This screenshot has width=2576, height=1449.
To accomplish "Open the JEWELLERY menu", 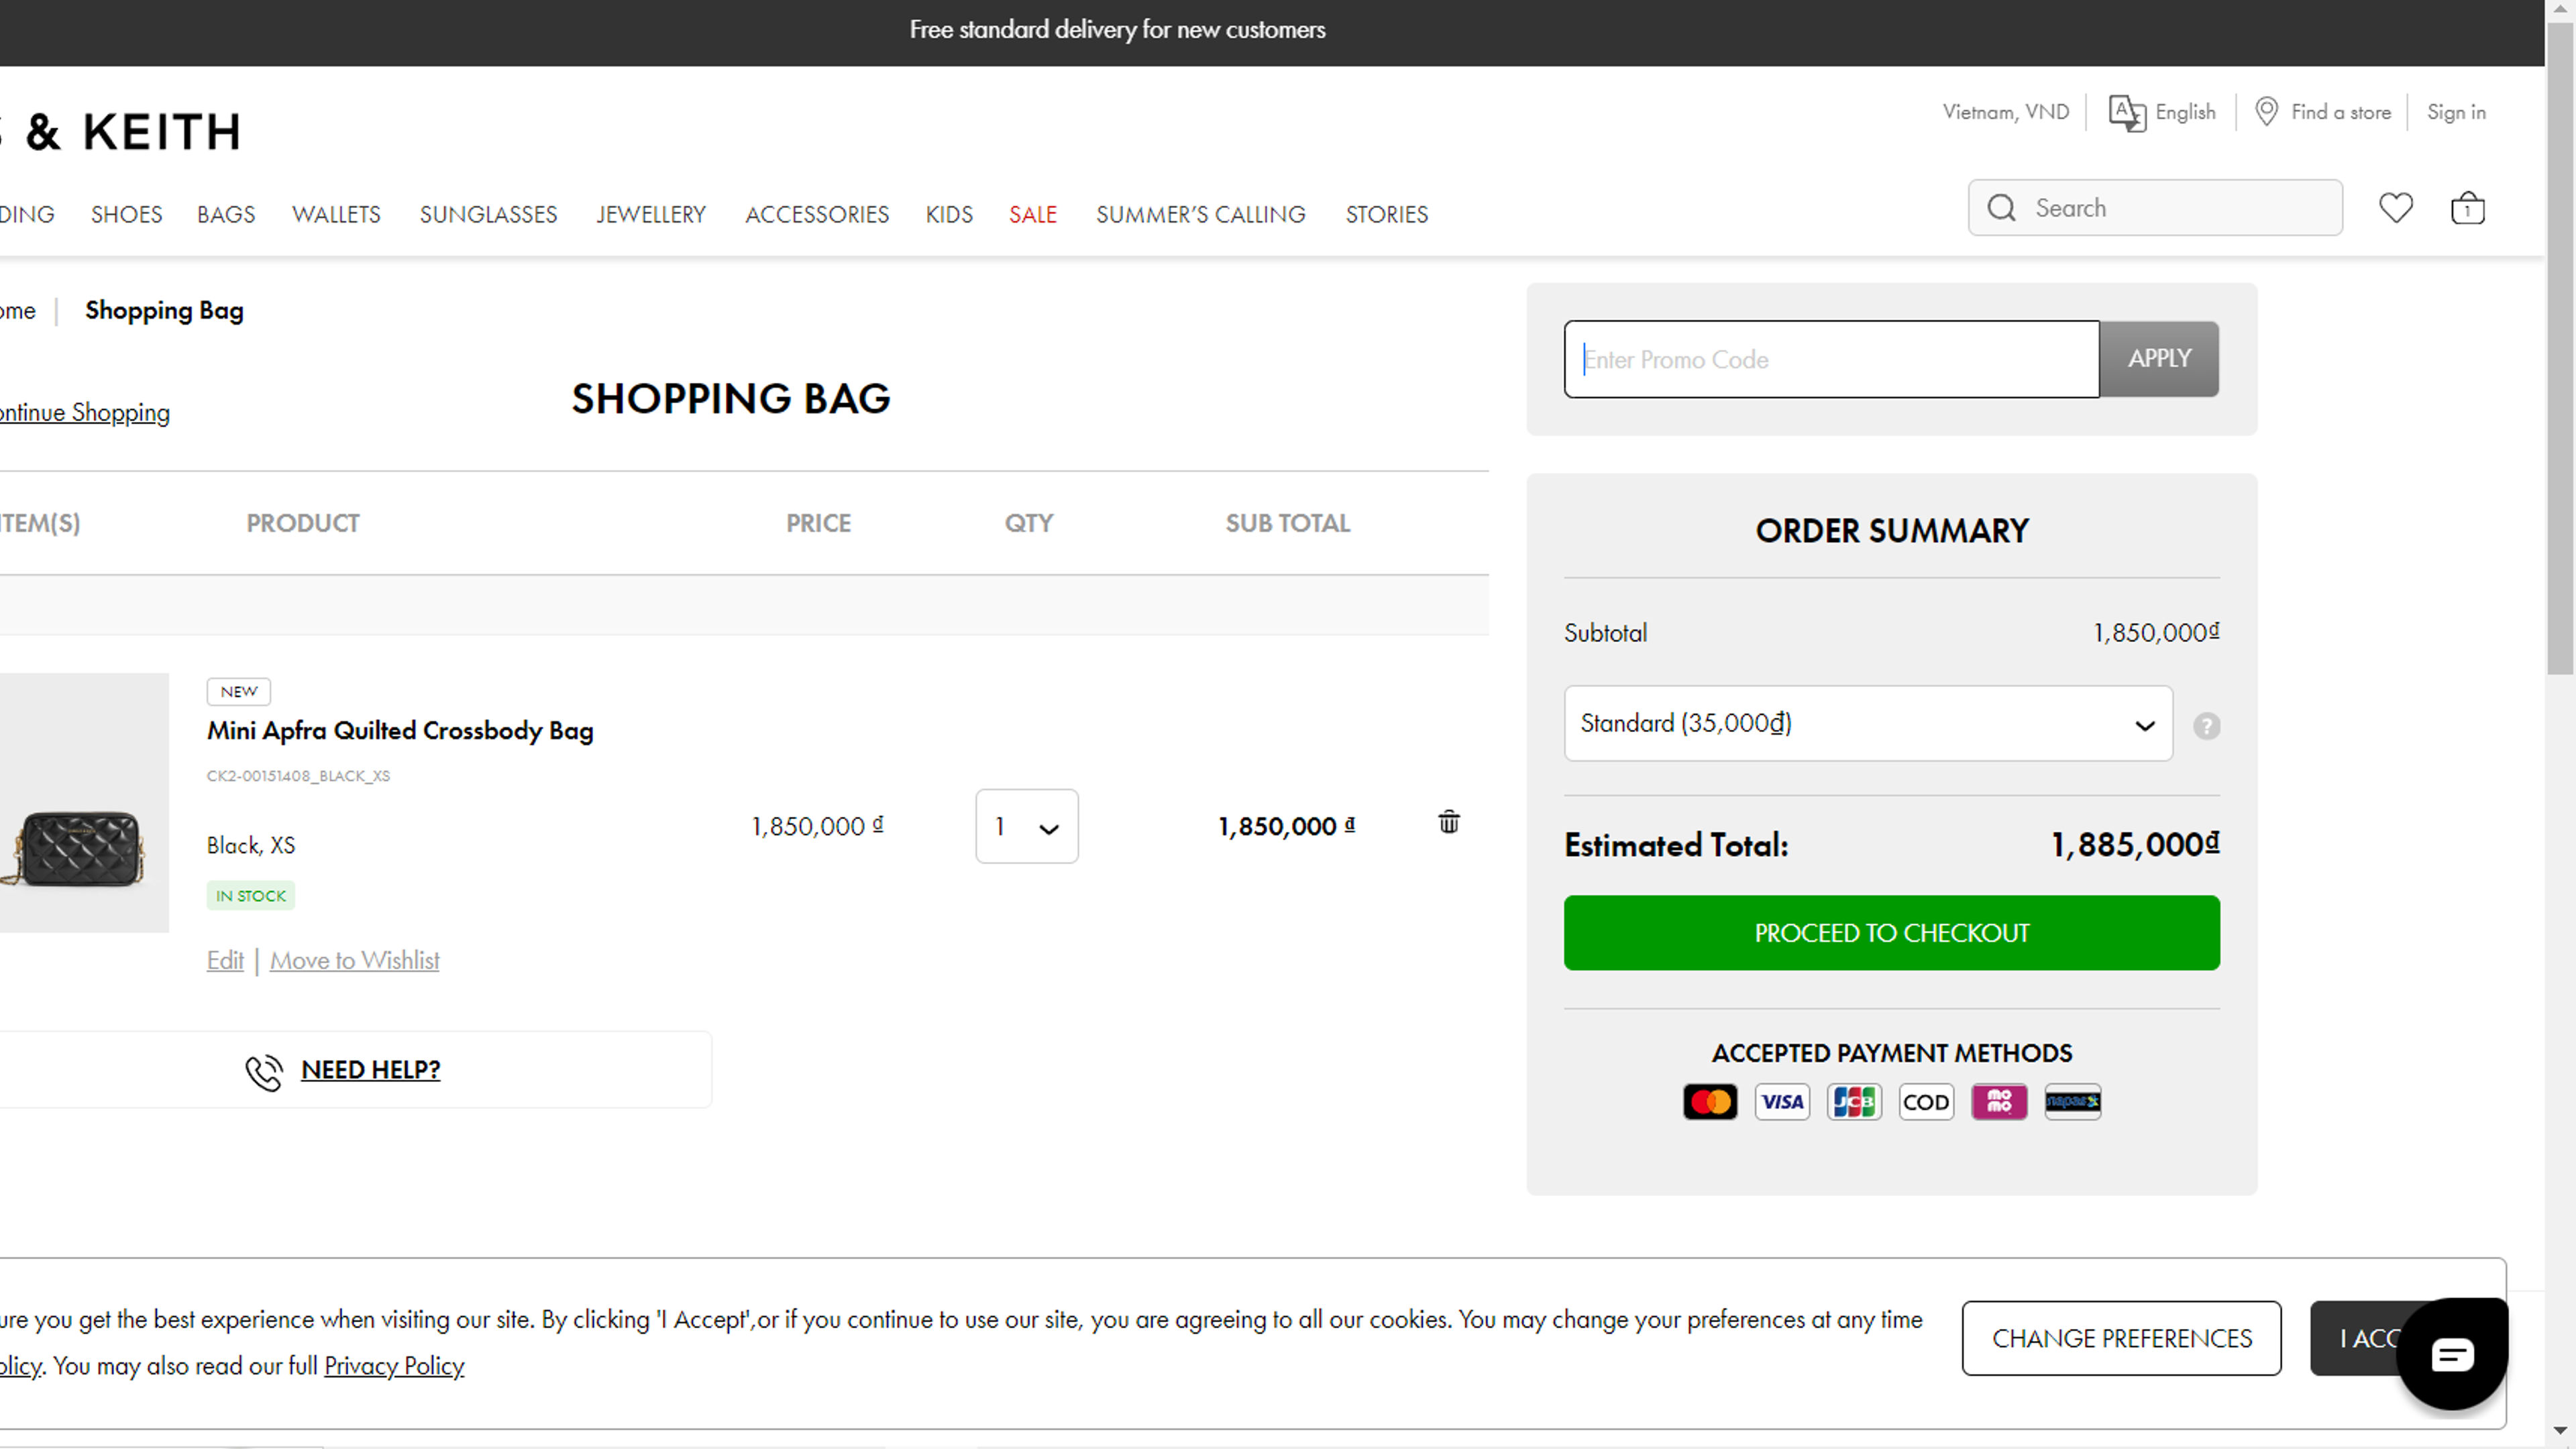I will pos(651,214).
